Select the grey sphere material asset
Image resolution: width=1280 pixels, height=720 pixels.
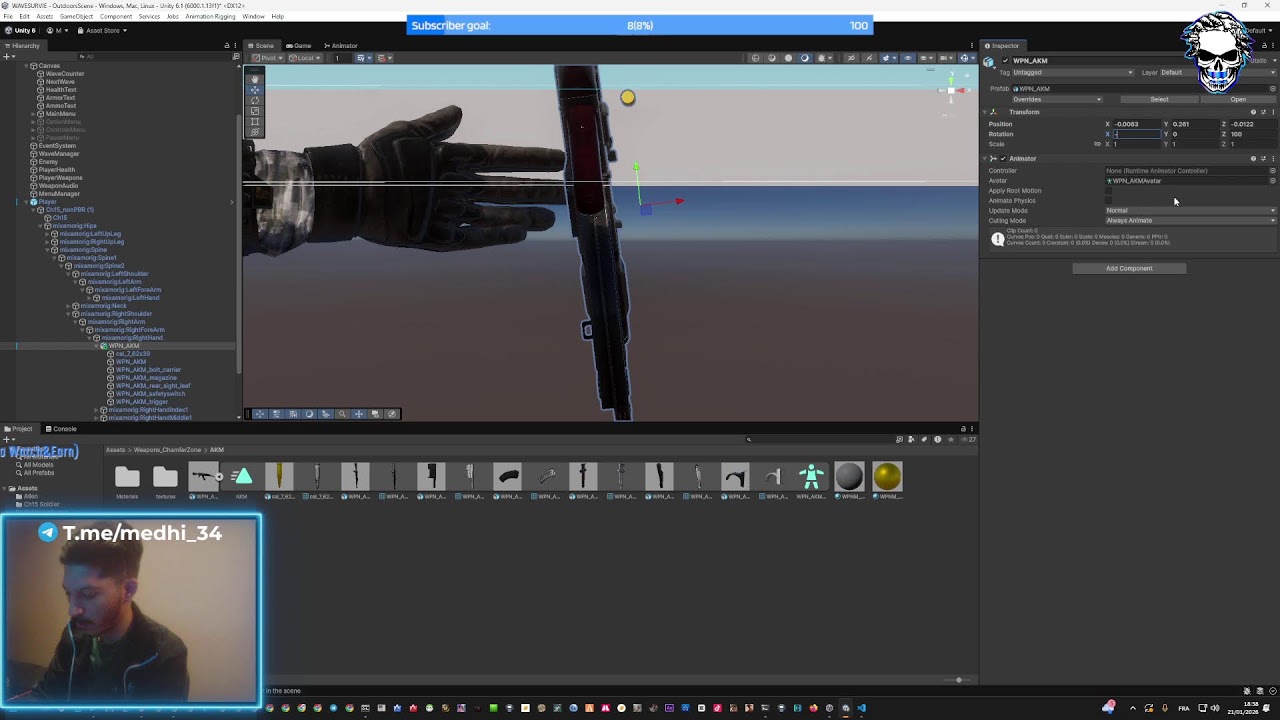pos(849,481)
